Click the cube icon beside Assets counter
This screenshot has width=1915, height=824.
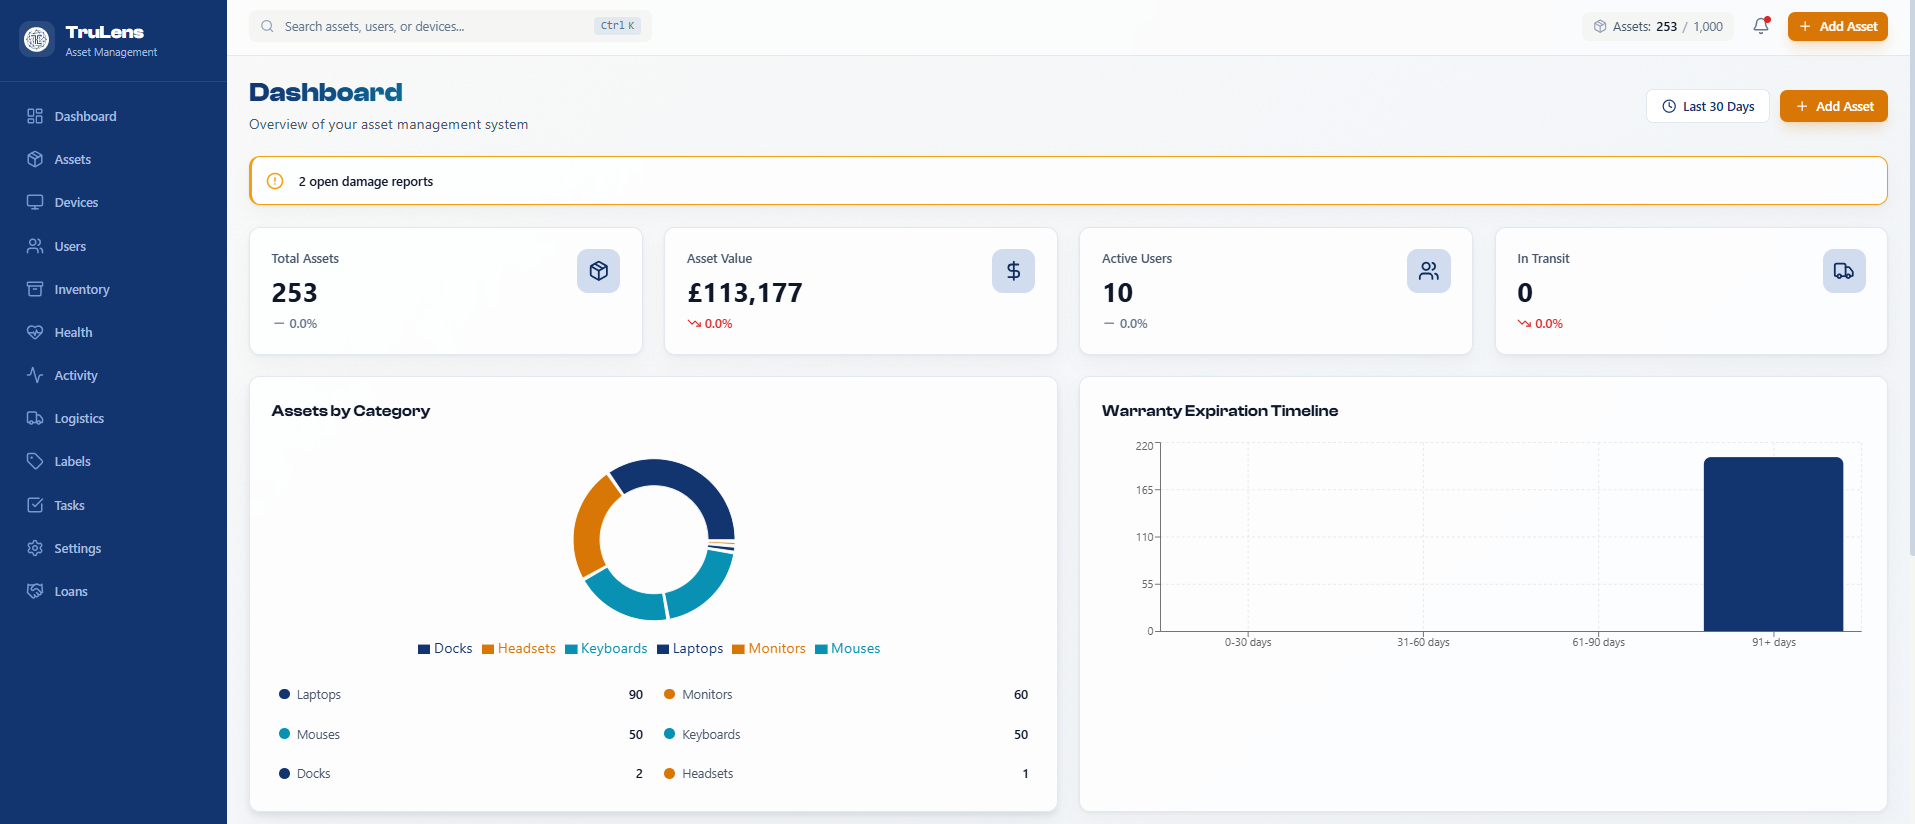1600,26
